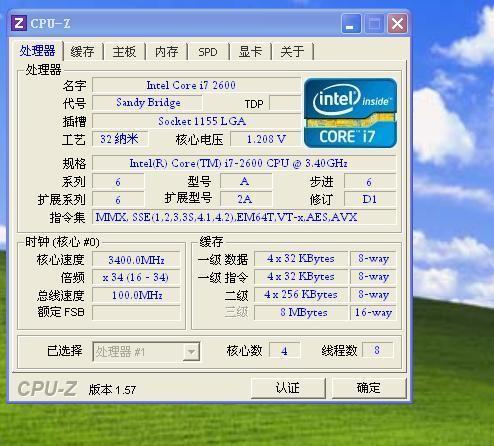Click the 步进 value 6
The width and height of the screenshot is (494, 446).
[370, 182]
